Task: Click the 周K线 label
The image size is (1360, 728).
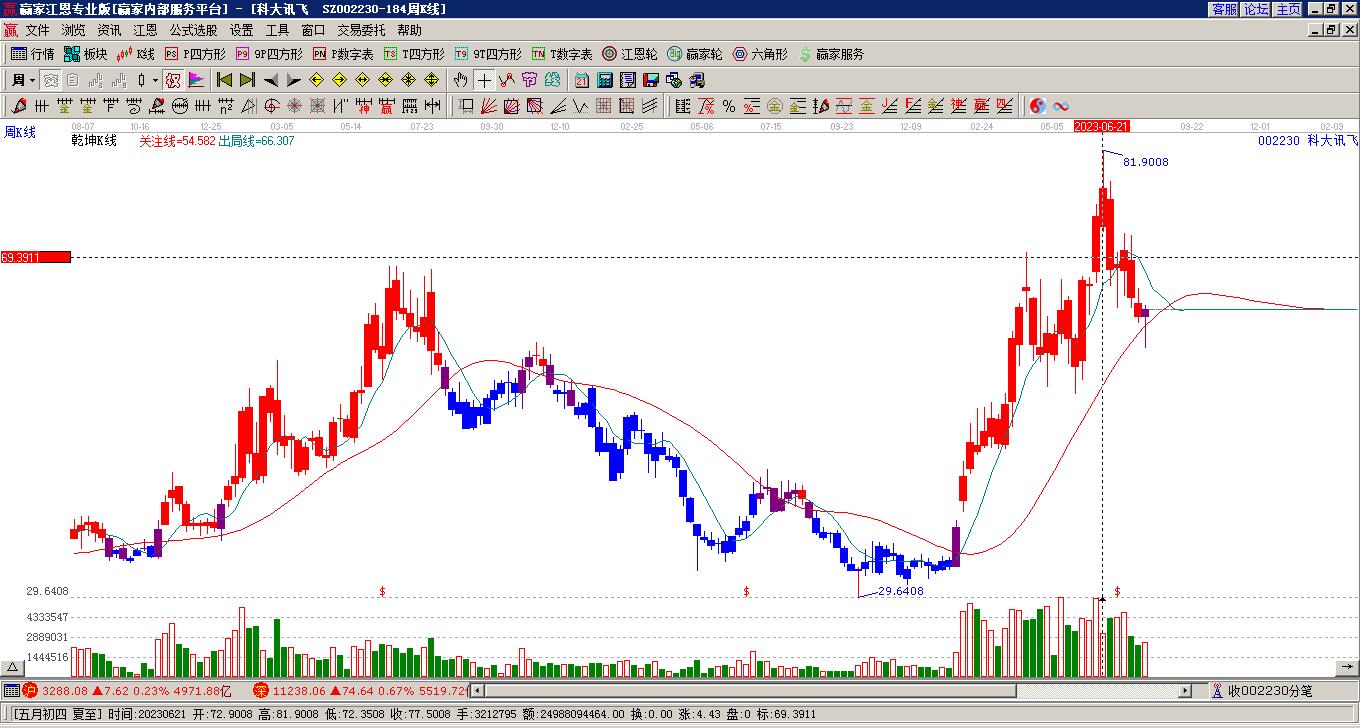Action: (x=19, y=132)
